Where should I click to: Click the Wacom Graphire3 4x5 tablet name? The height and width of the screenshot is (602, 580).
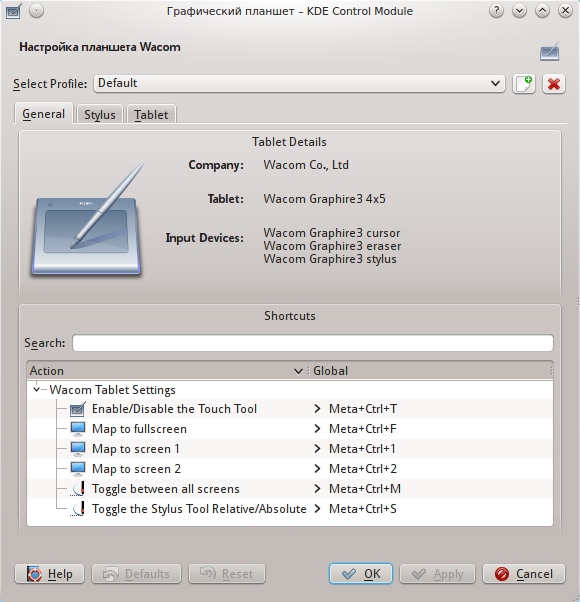[x=324, y=199]
